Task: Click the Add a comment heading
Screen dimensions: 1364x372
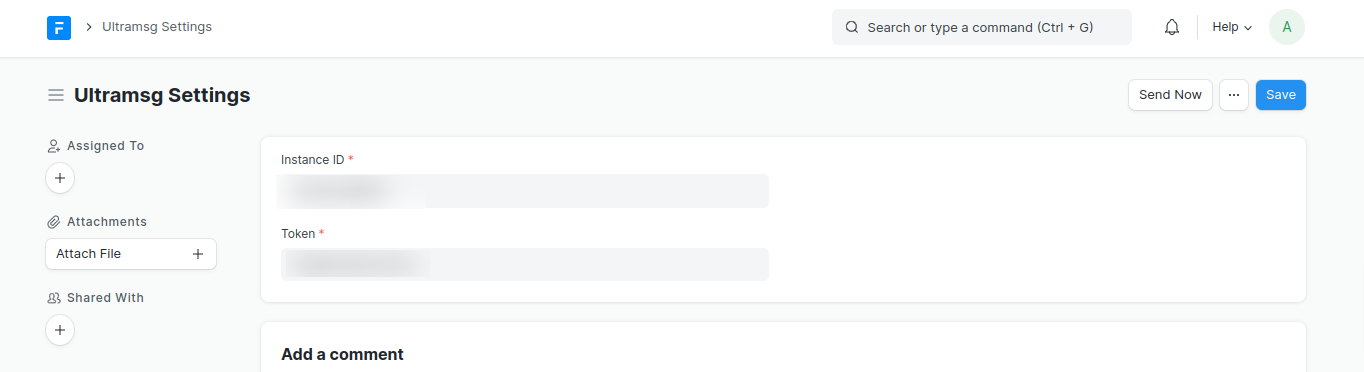Action: click(342, 354)
